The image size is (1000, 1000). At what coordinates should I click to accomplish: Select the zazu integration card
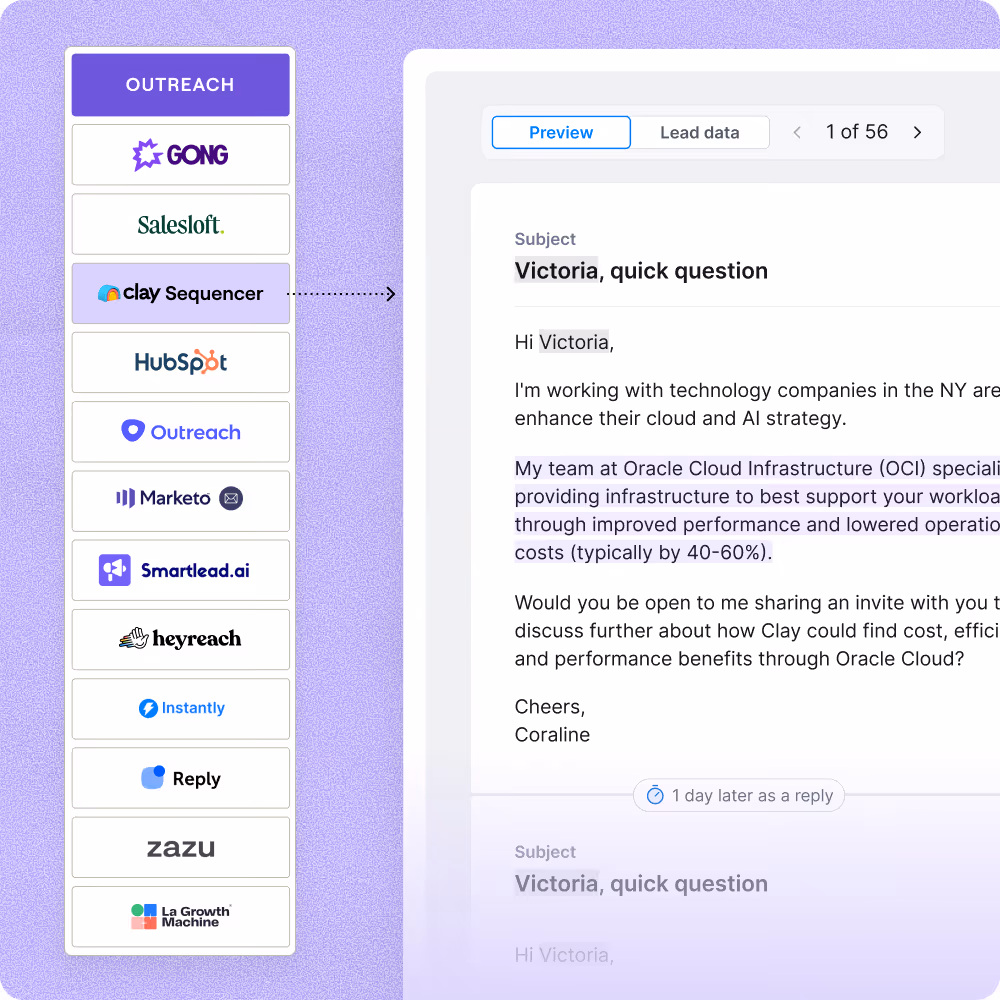click(x=180, y=848)
